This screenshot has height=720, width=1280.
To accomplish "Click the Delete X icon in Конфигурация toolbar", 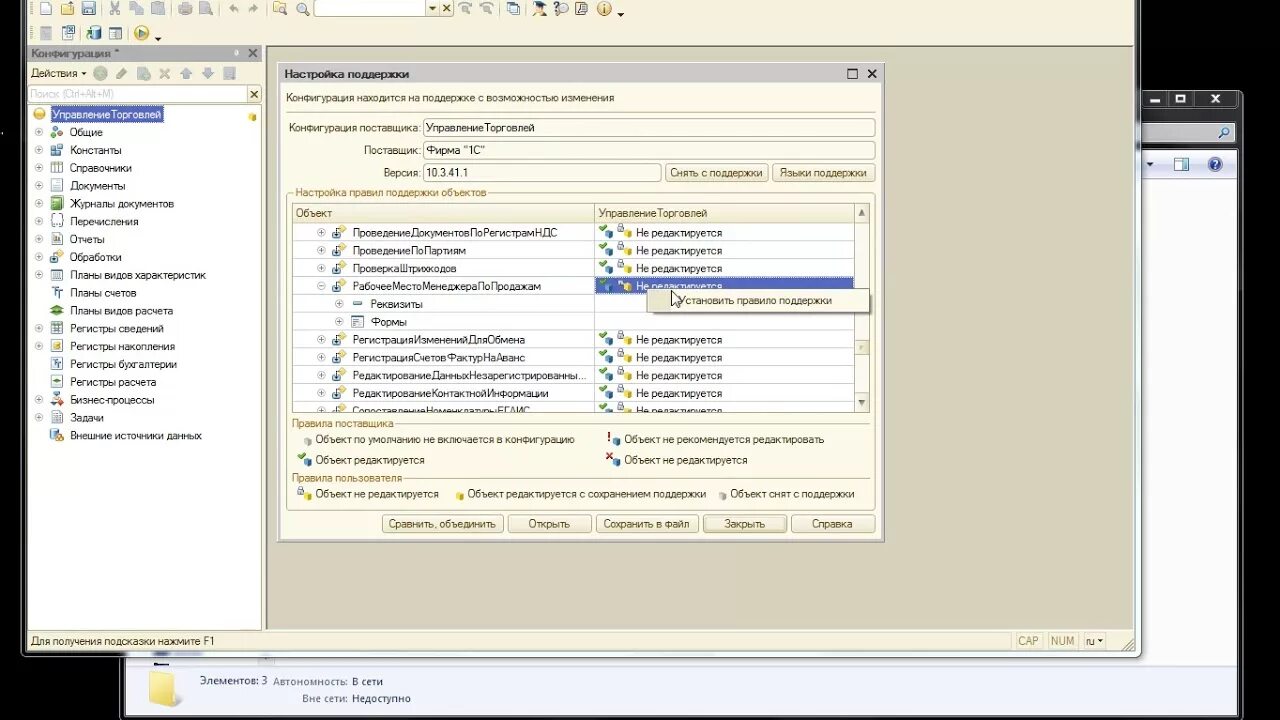I will 164,74.
